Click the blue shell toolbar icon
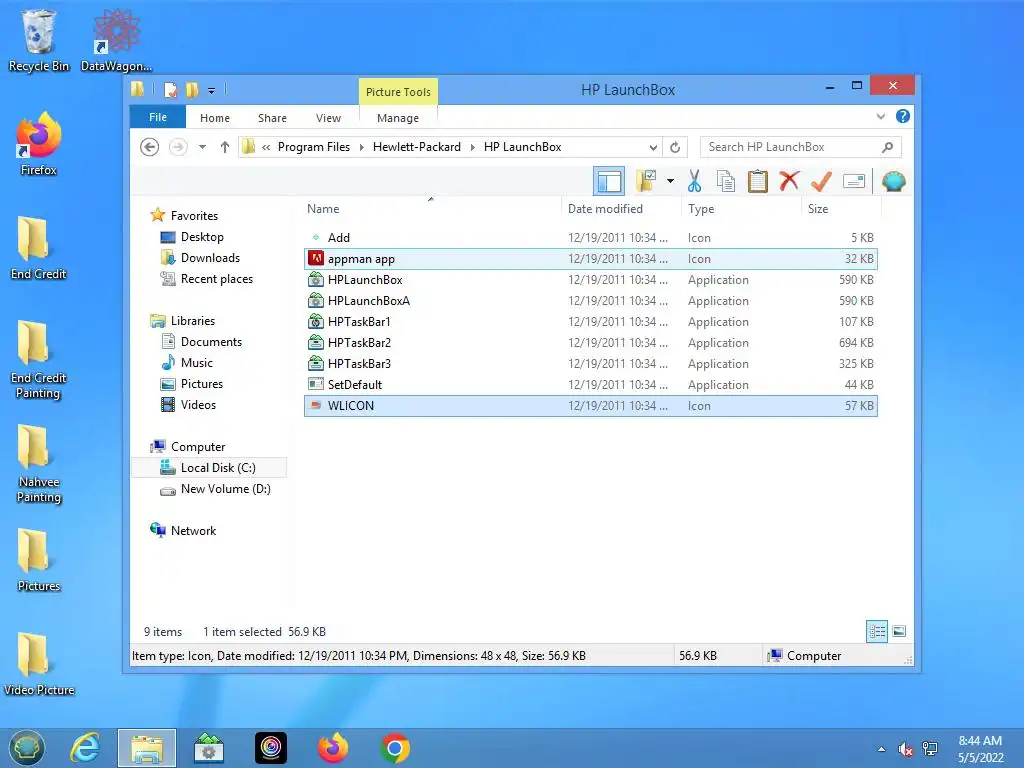 click(x=893, y=181)
